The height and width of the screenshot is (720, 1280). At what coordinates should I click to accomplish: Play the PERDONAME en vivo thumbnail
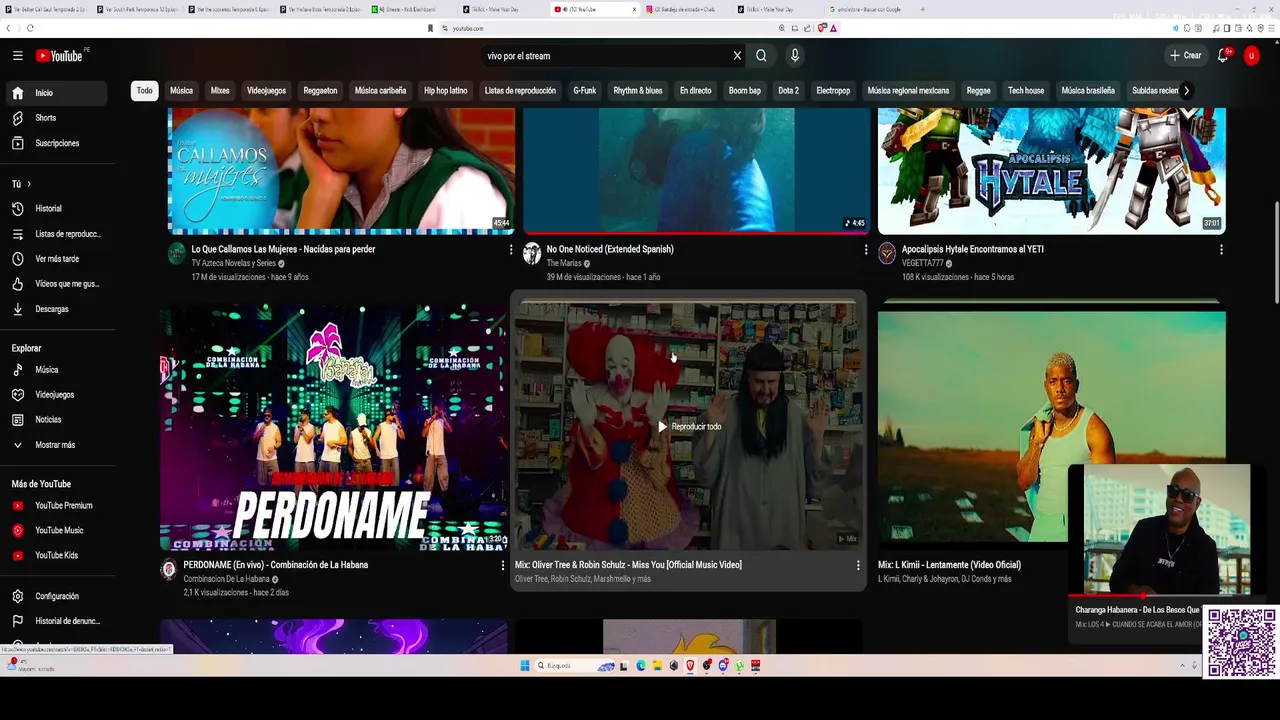(x=334, y=428)
